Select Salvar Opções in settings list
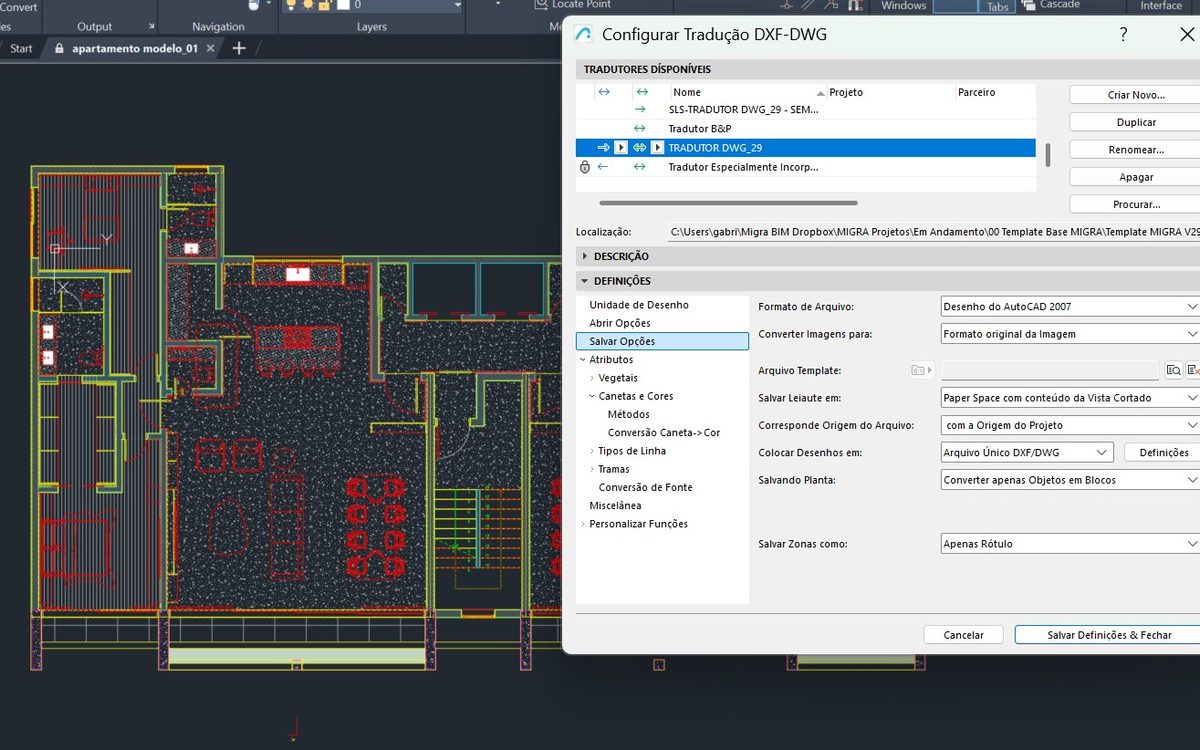Screen dimensions: 1200x750 pyautogui.click(x=662, y=342)
